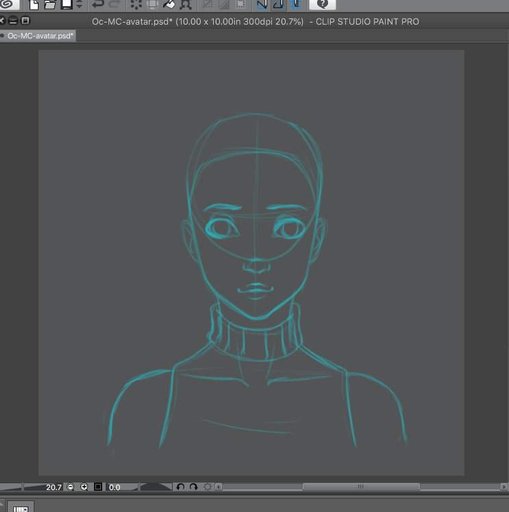Click the Save icon in command bar
The height and width of the screenshot is (512, 509).
(x=67, y=4)
